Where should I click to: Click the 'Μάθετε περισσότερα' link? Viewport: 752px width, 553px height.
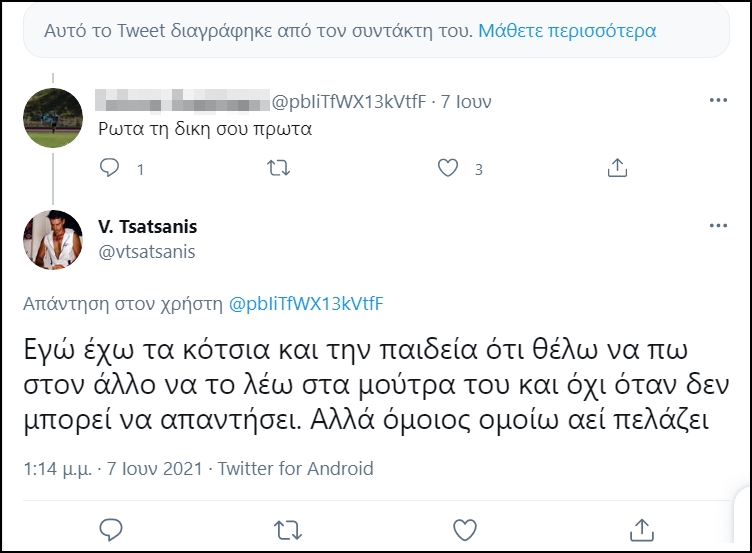point(567,31)
